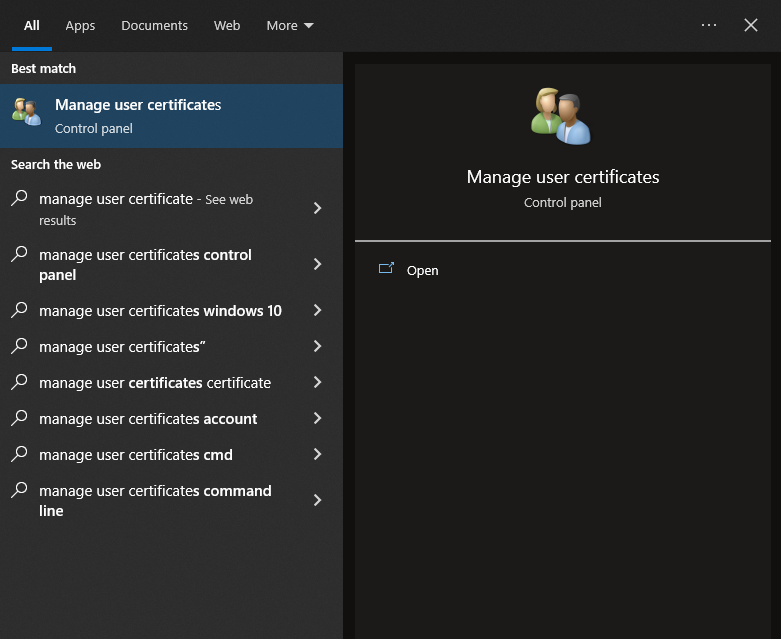Close the search panel
Viewport: 781px width, 639px height.
[x=751, y=25]
